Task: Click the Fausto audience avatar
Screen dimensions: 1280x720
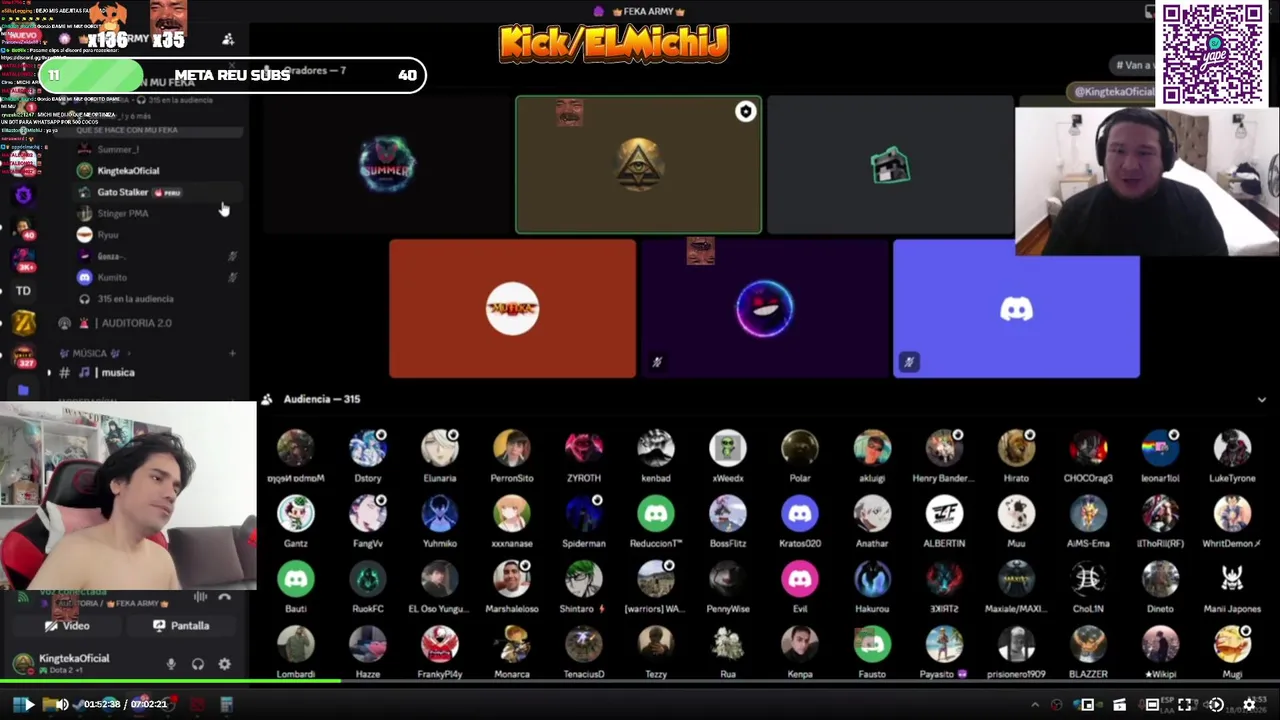Action: (x=872, y=645)
